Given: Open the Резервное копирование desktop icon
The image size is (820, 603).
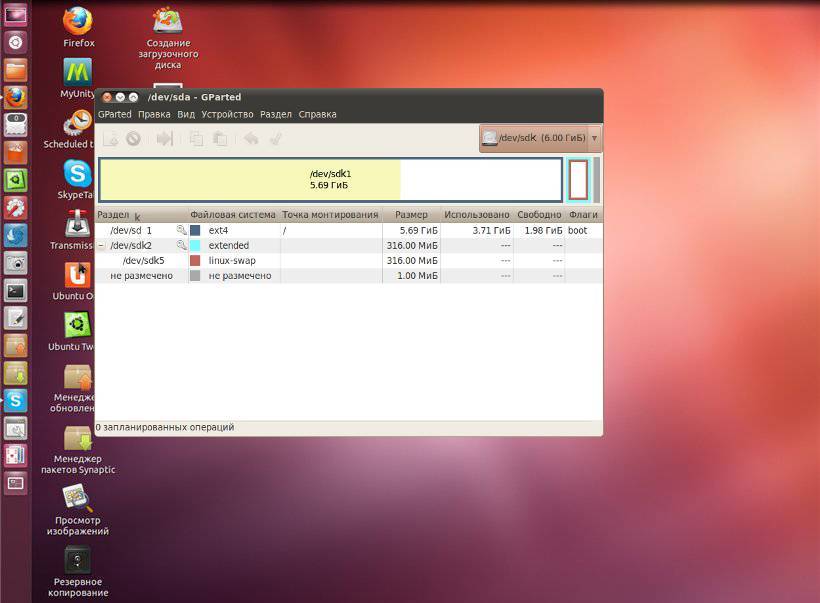Looking at the screenshot, I should point(78,572).
